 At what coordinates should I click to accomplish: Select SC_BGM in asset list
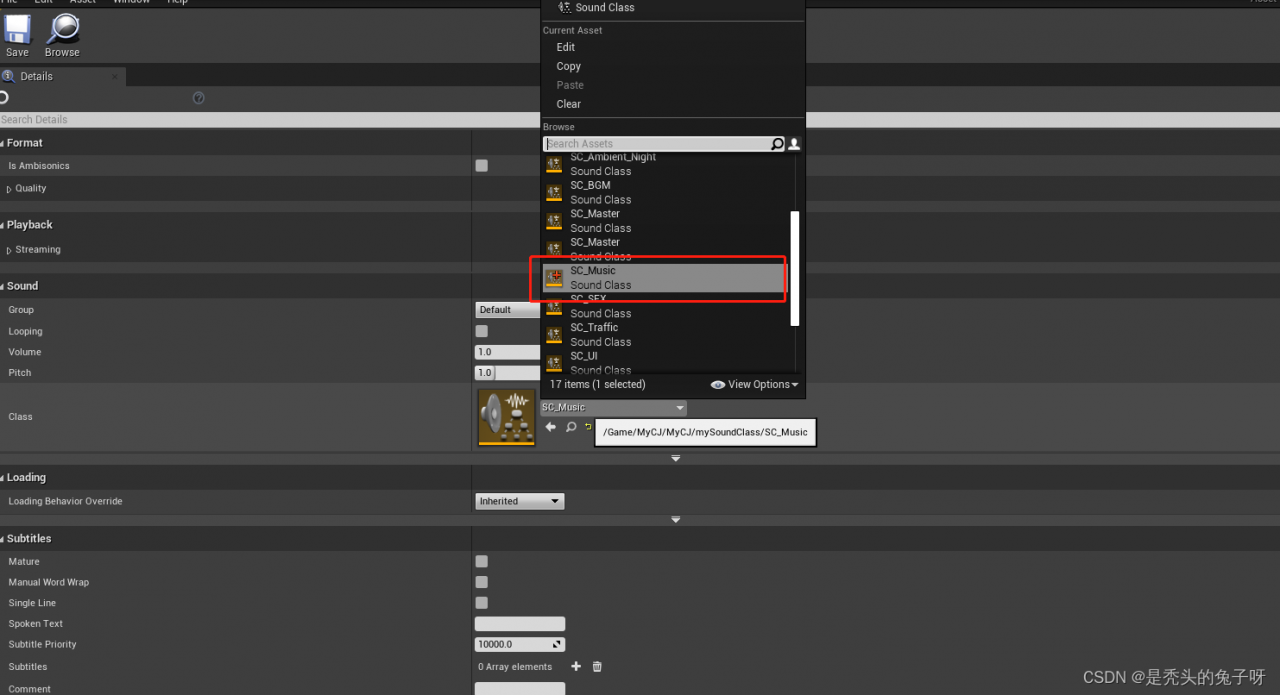point(666,192)
